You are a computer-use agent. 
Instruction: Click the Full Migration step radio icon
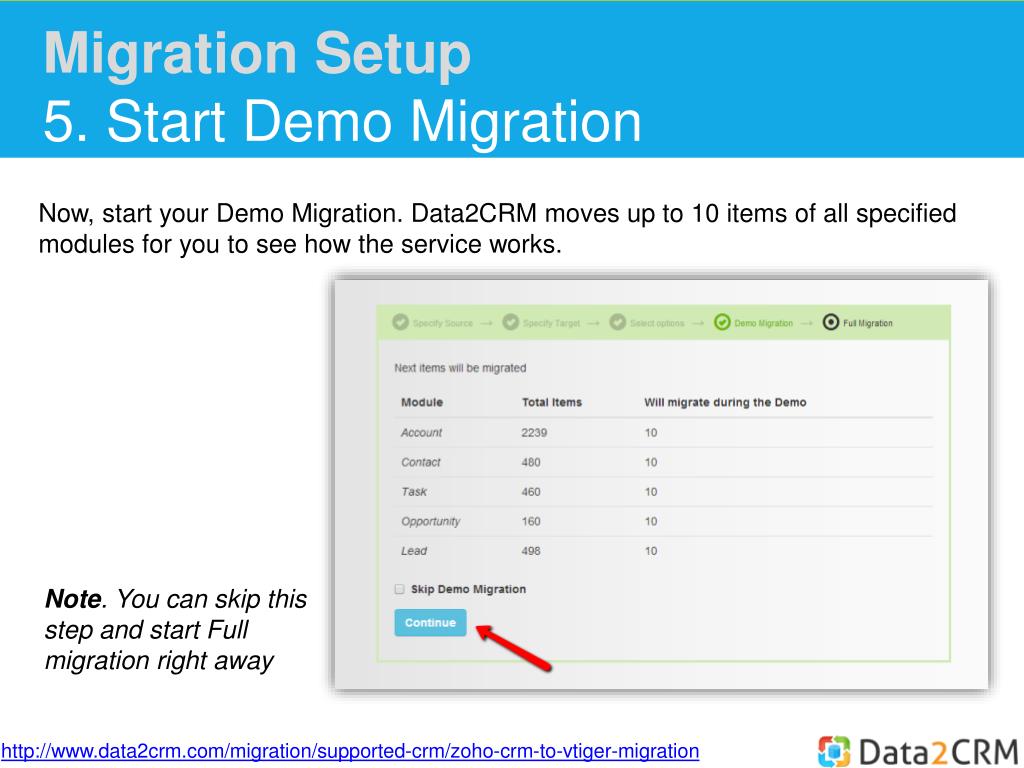tap(831, 322)
